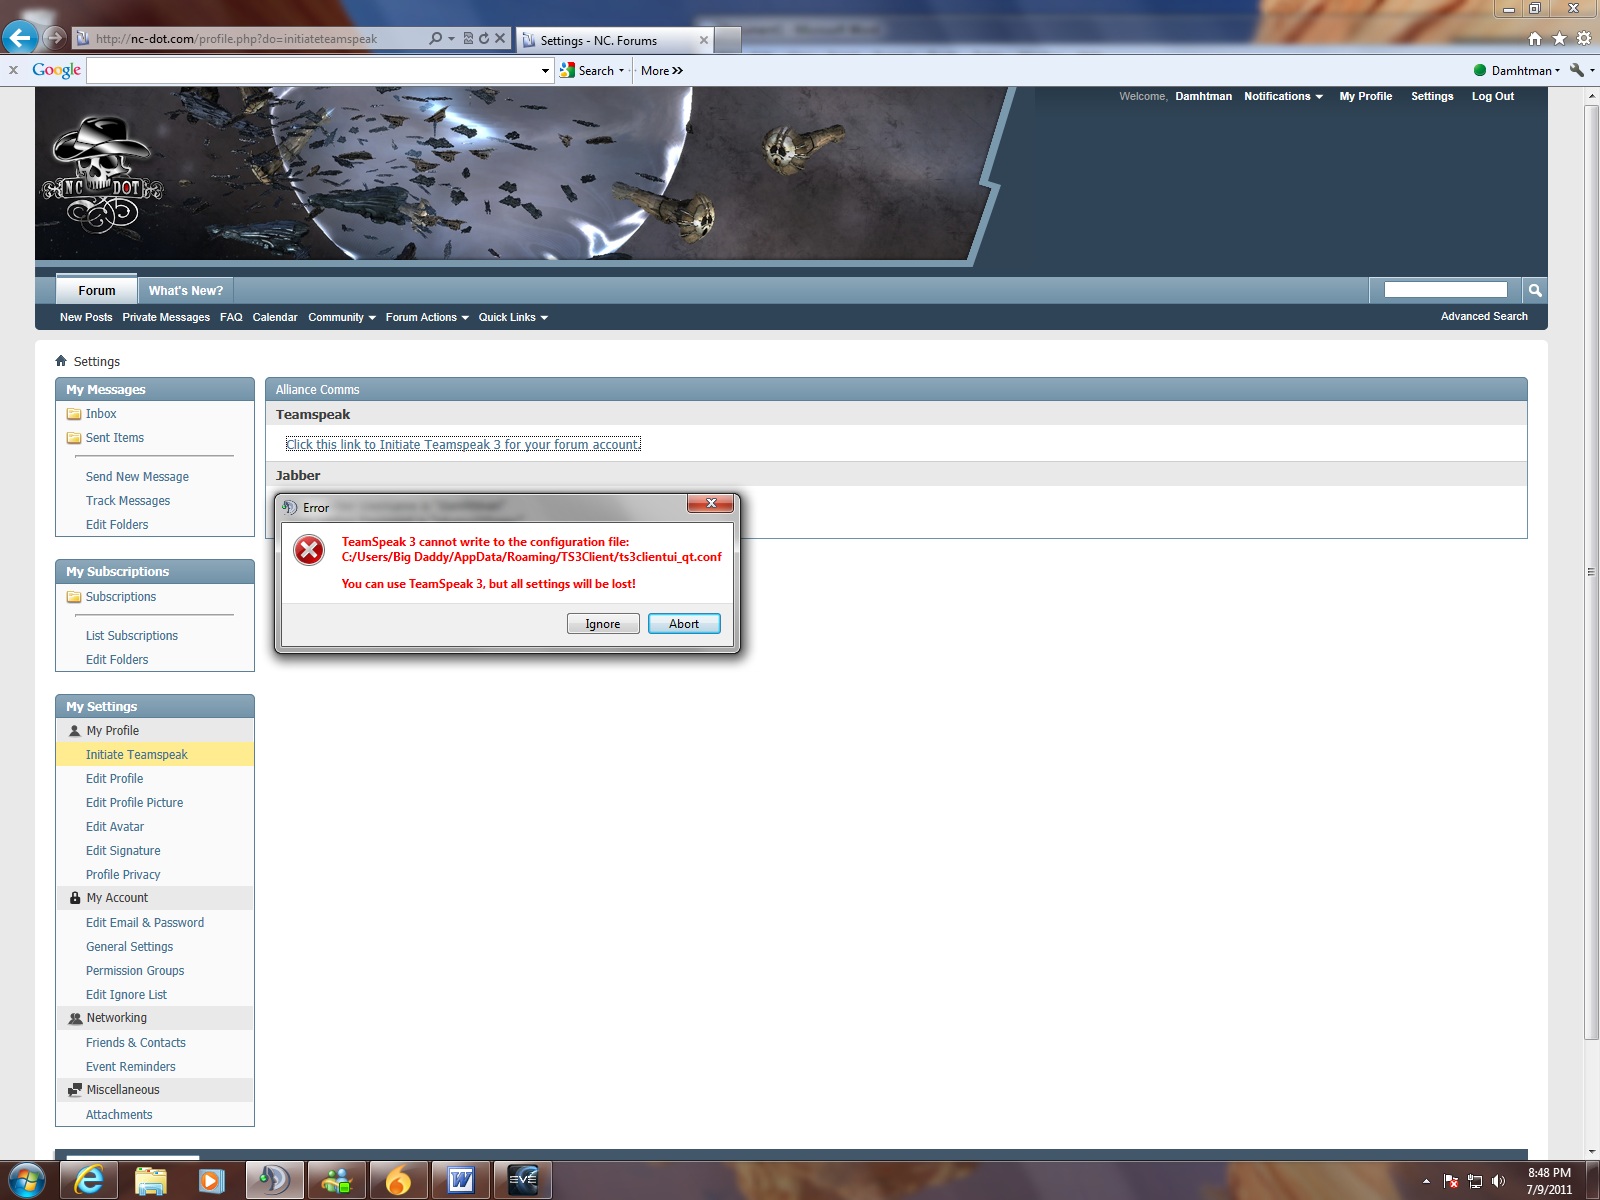The height and width of the screenshot is (1200, 1600).
Task: Open New Posts in the nav bar
Action: pyautogui.click(x=86, y=317)
